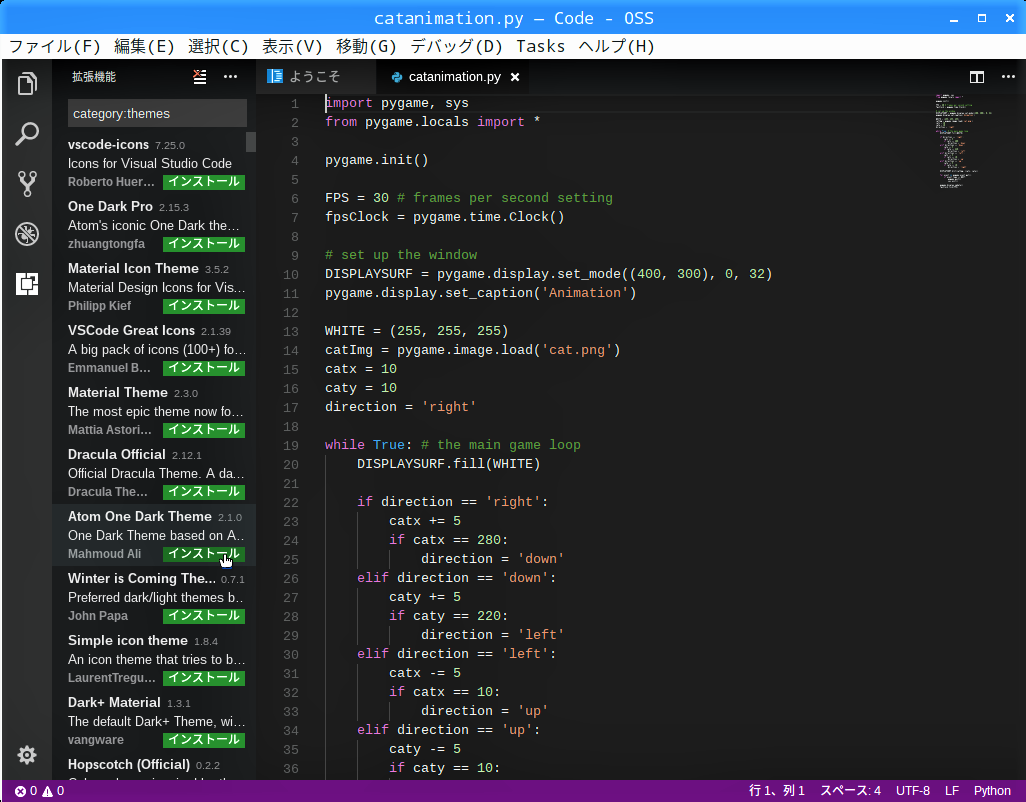Select the catanimation.py editor tab
The height and width of the screenshot is (802, 1026).
[x=454, y=77]
